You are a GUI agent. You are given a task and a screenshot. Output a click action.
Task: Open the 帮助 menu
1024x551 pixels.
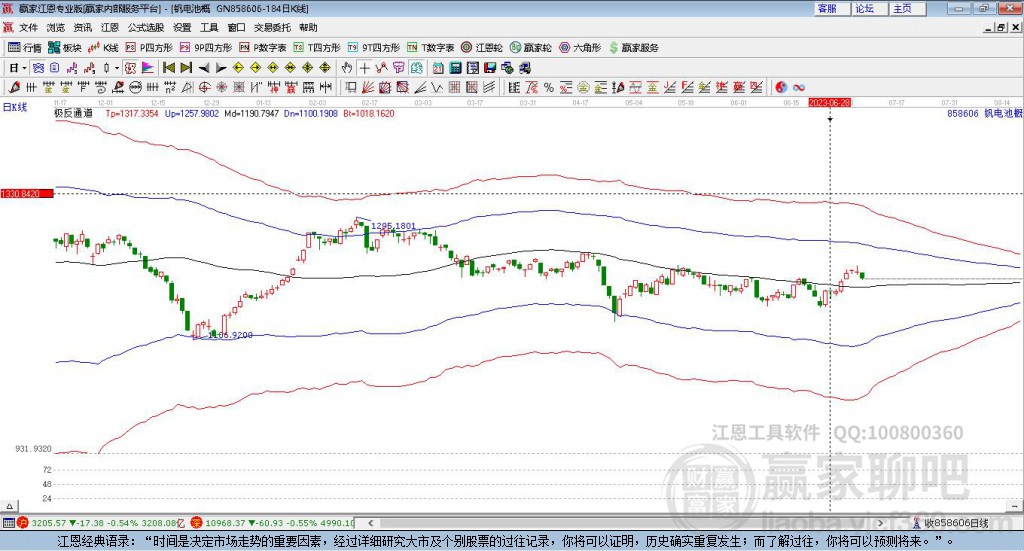(308, 27)
